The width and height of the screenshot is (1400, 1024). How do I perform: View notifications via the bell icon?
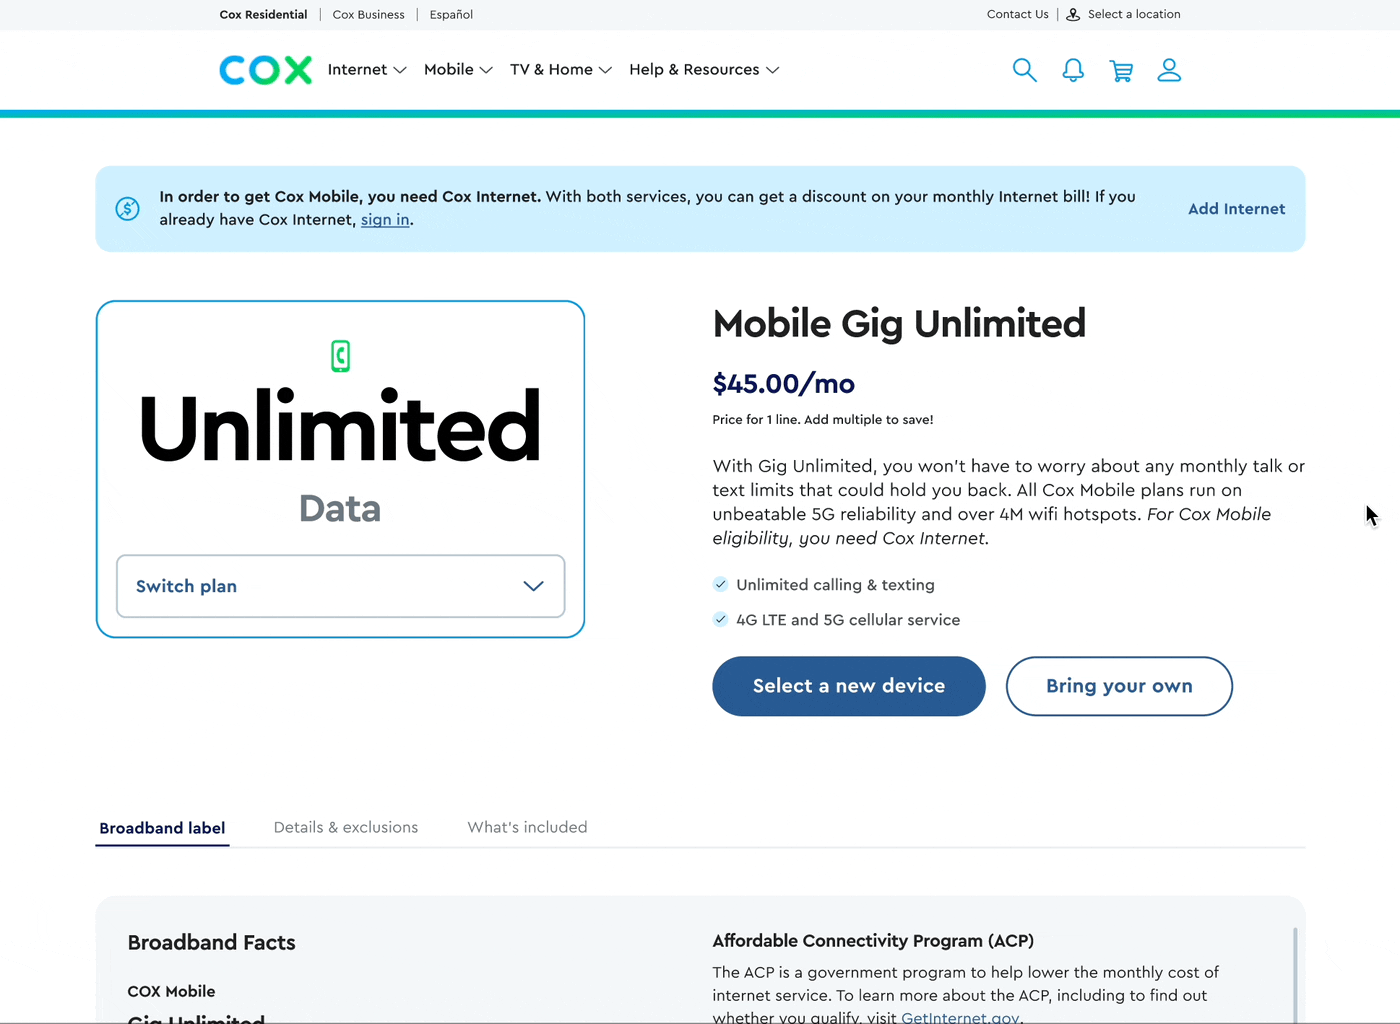(x=1073, y=70)
